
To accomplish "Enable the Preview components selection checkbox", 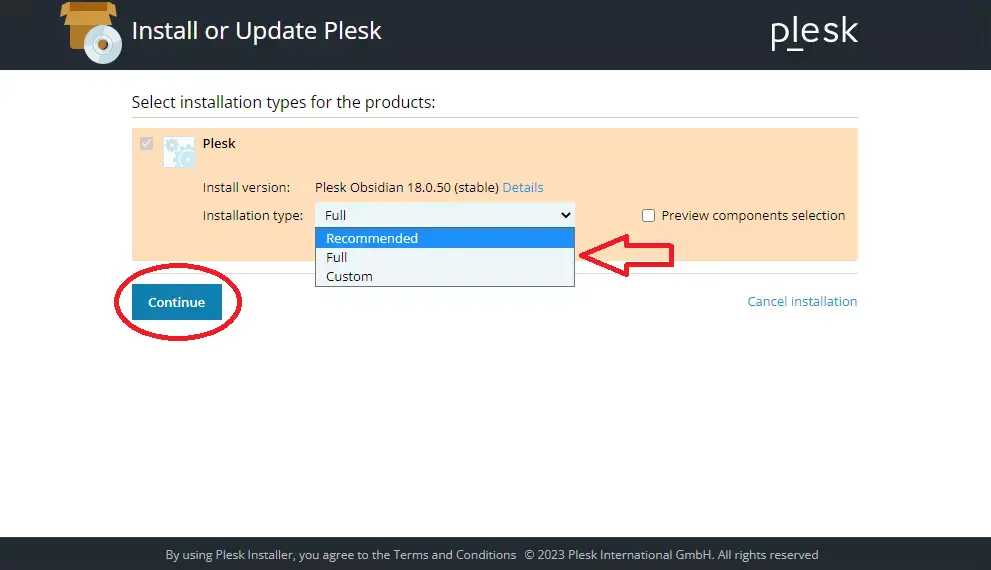I will pyautogui.click(x=649, y=216).
